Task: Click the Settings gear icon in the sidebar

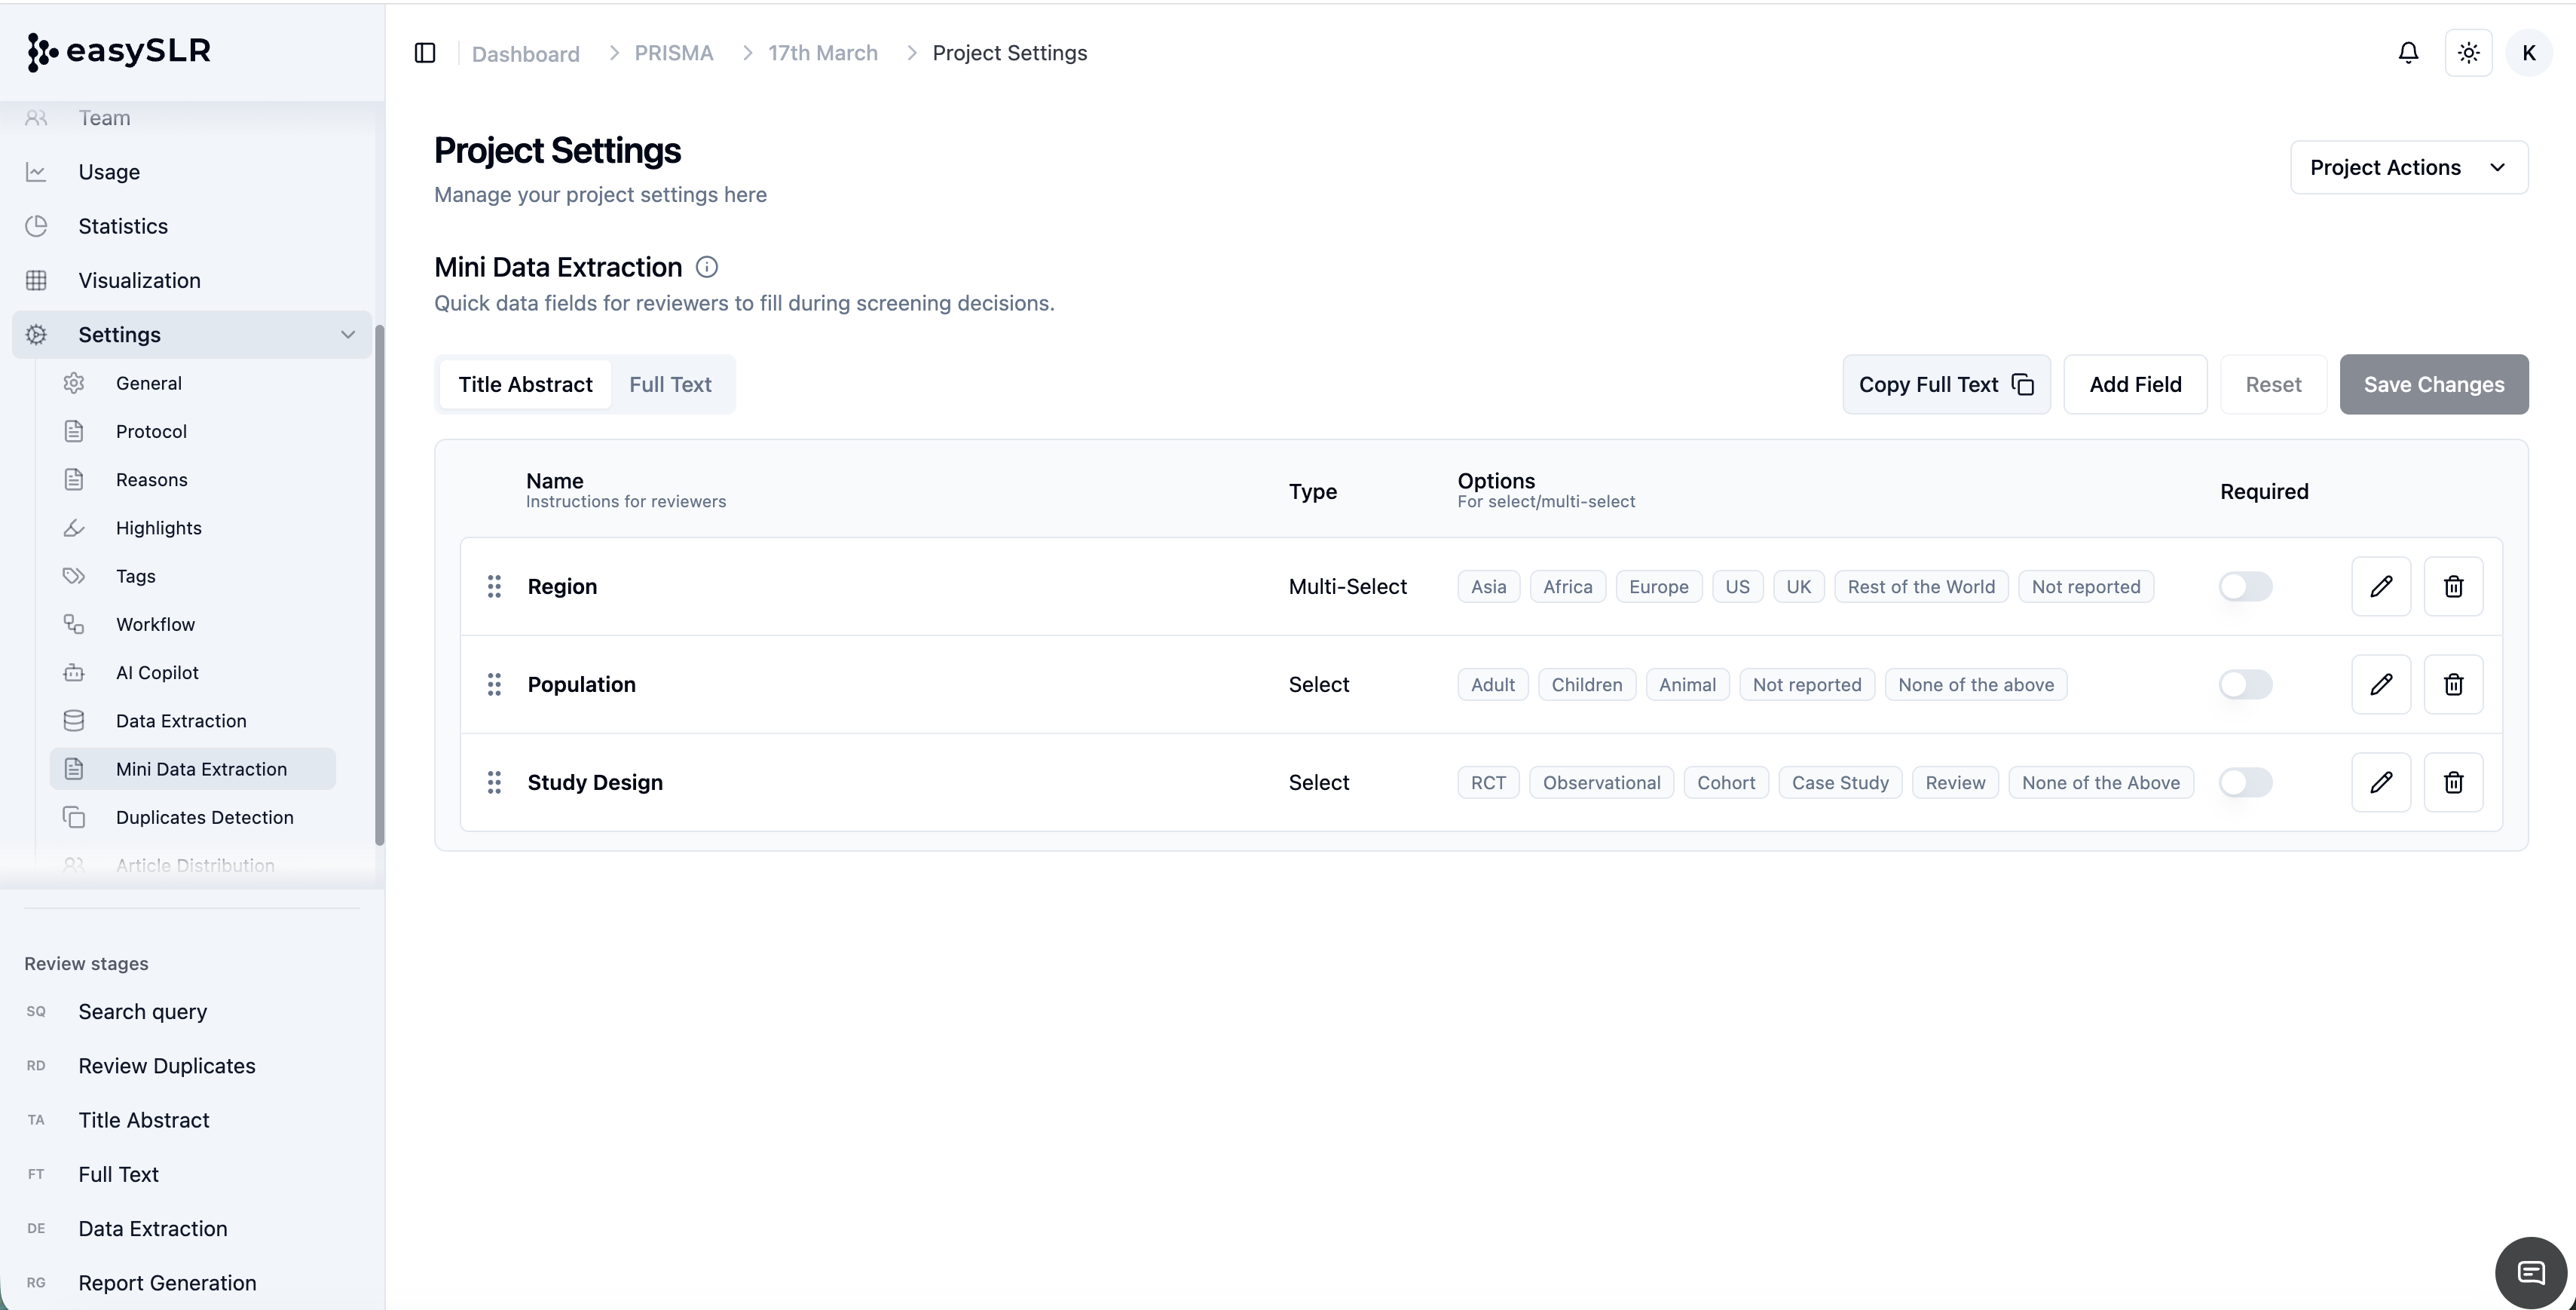Action: click(36, 334)
